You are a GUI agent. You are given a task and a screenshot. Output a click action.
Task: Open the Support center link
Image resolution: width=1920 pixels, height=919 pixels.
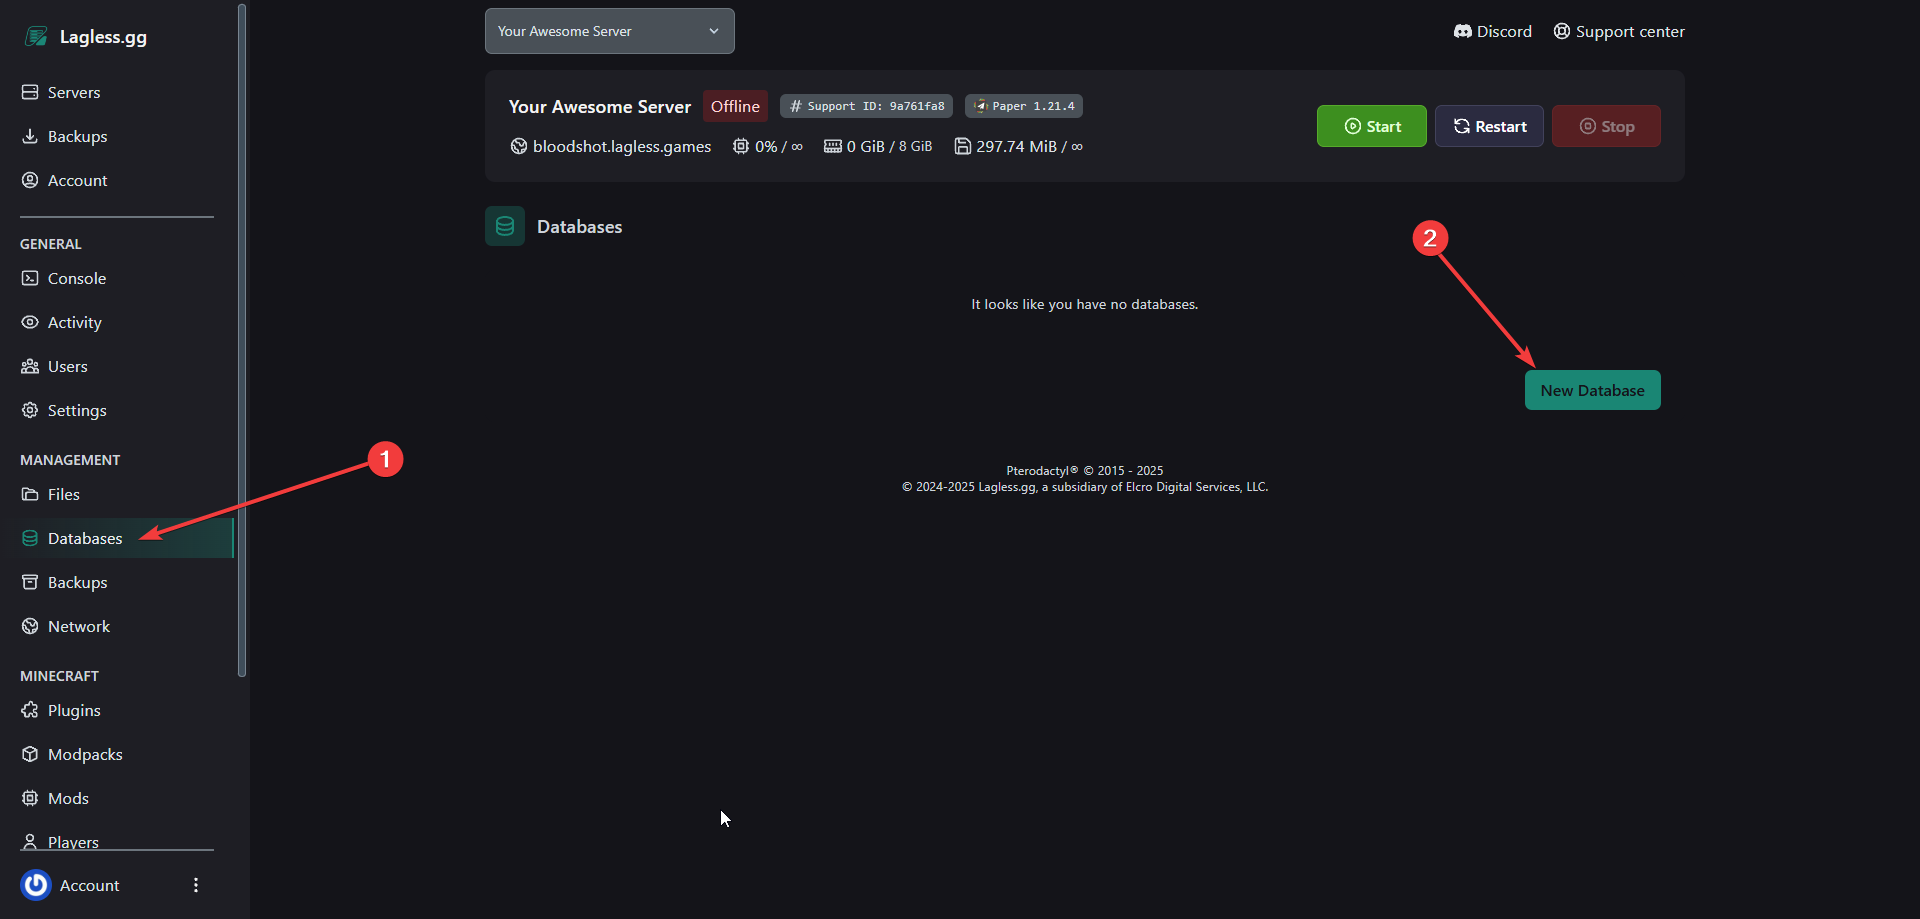click(1619, 31)
